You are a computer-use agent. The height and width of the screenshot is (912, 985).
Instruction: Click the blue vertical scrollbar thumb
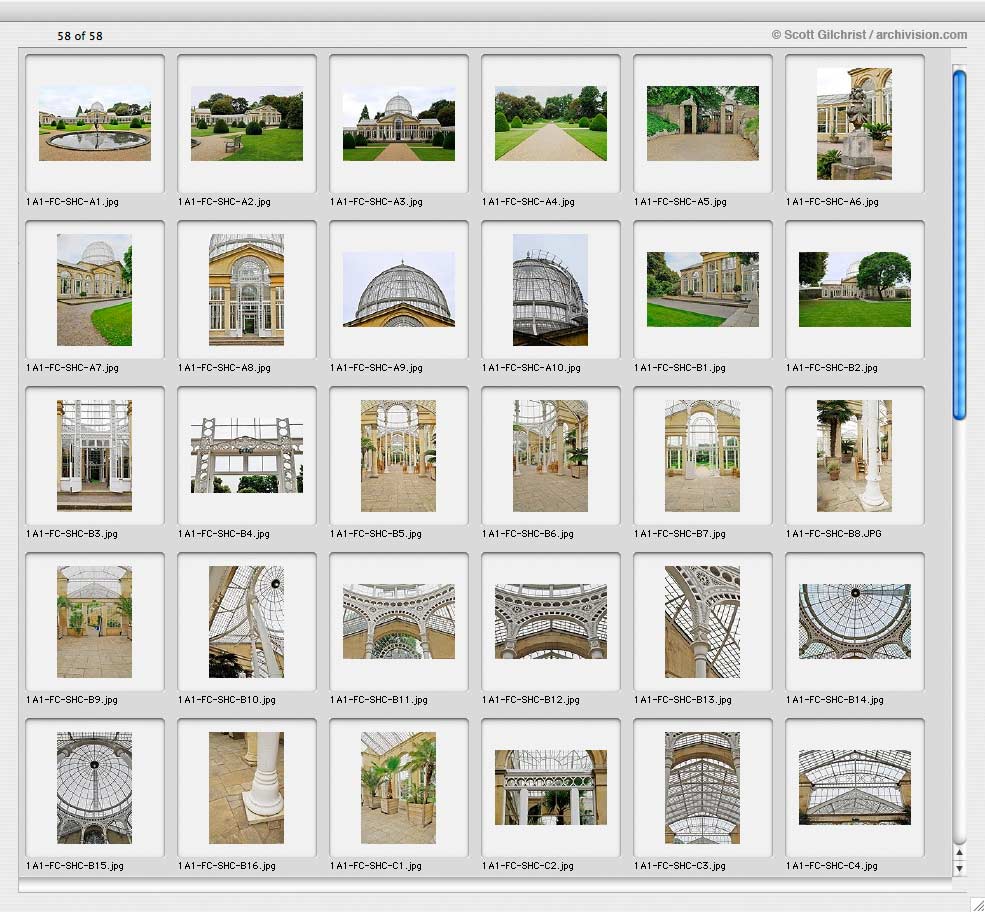[x=959, y=244]
